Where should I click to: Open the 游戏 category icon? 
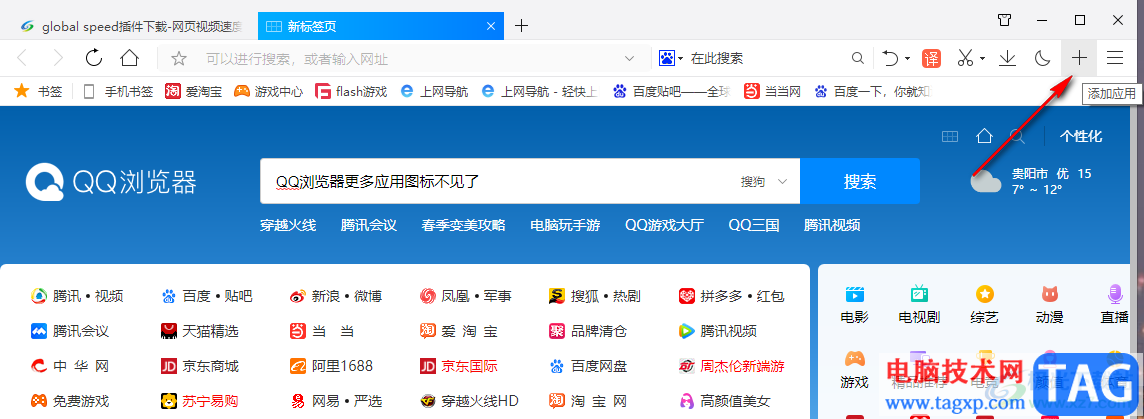pyautogui.click(x=854, y=370)
